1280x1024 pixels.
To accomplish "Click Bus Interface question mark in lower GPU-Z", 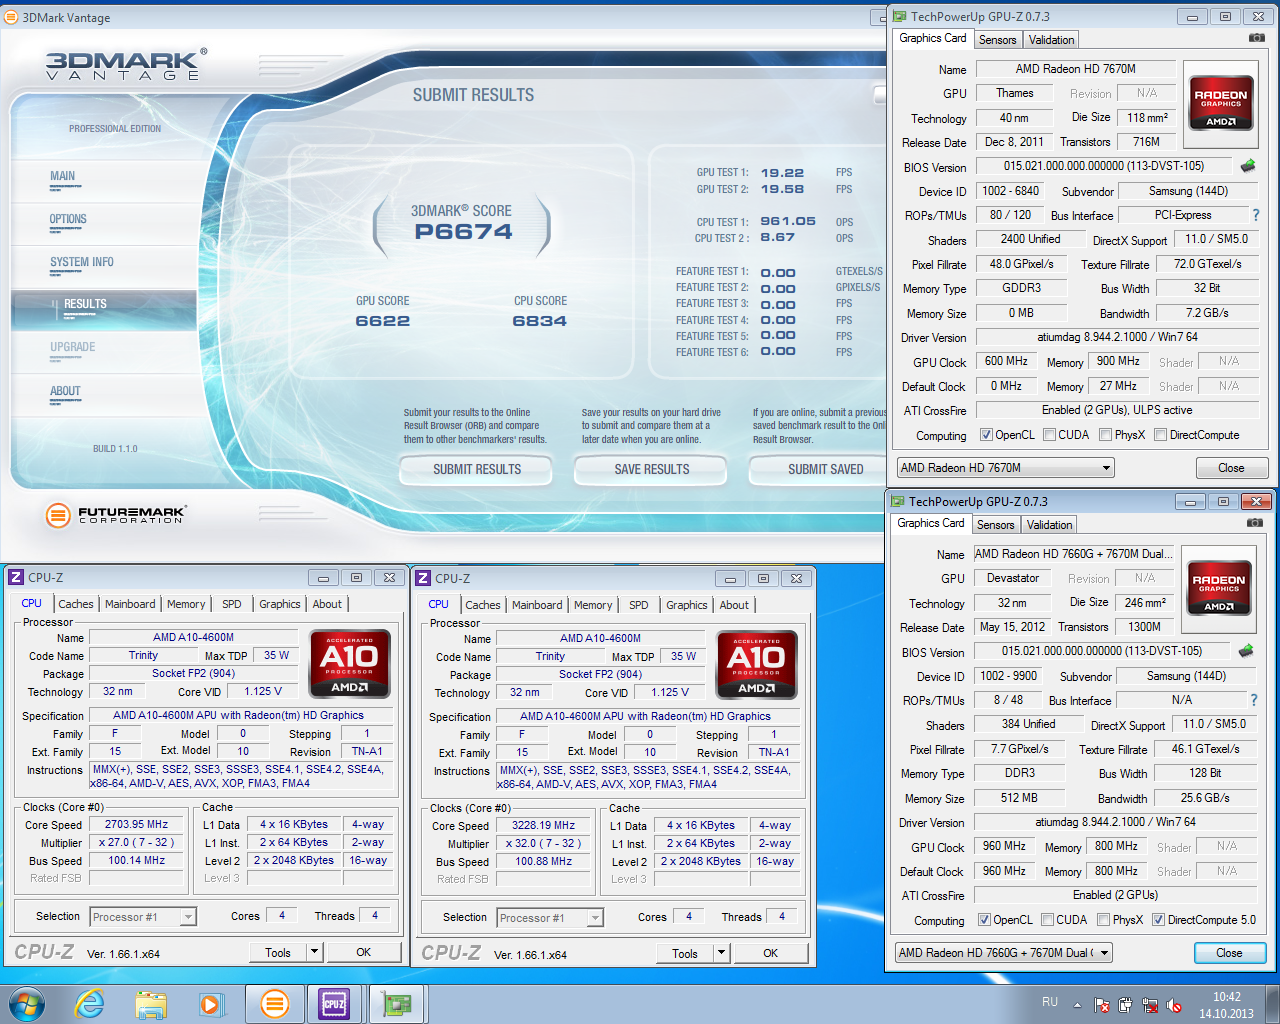I will (x=1254, y=700).
